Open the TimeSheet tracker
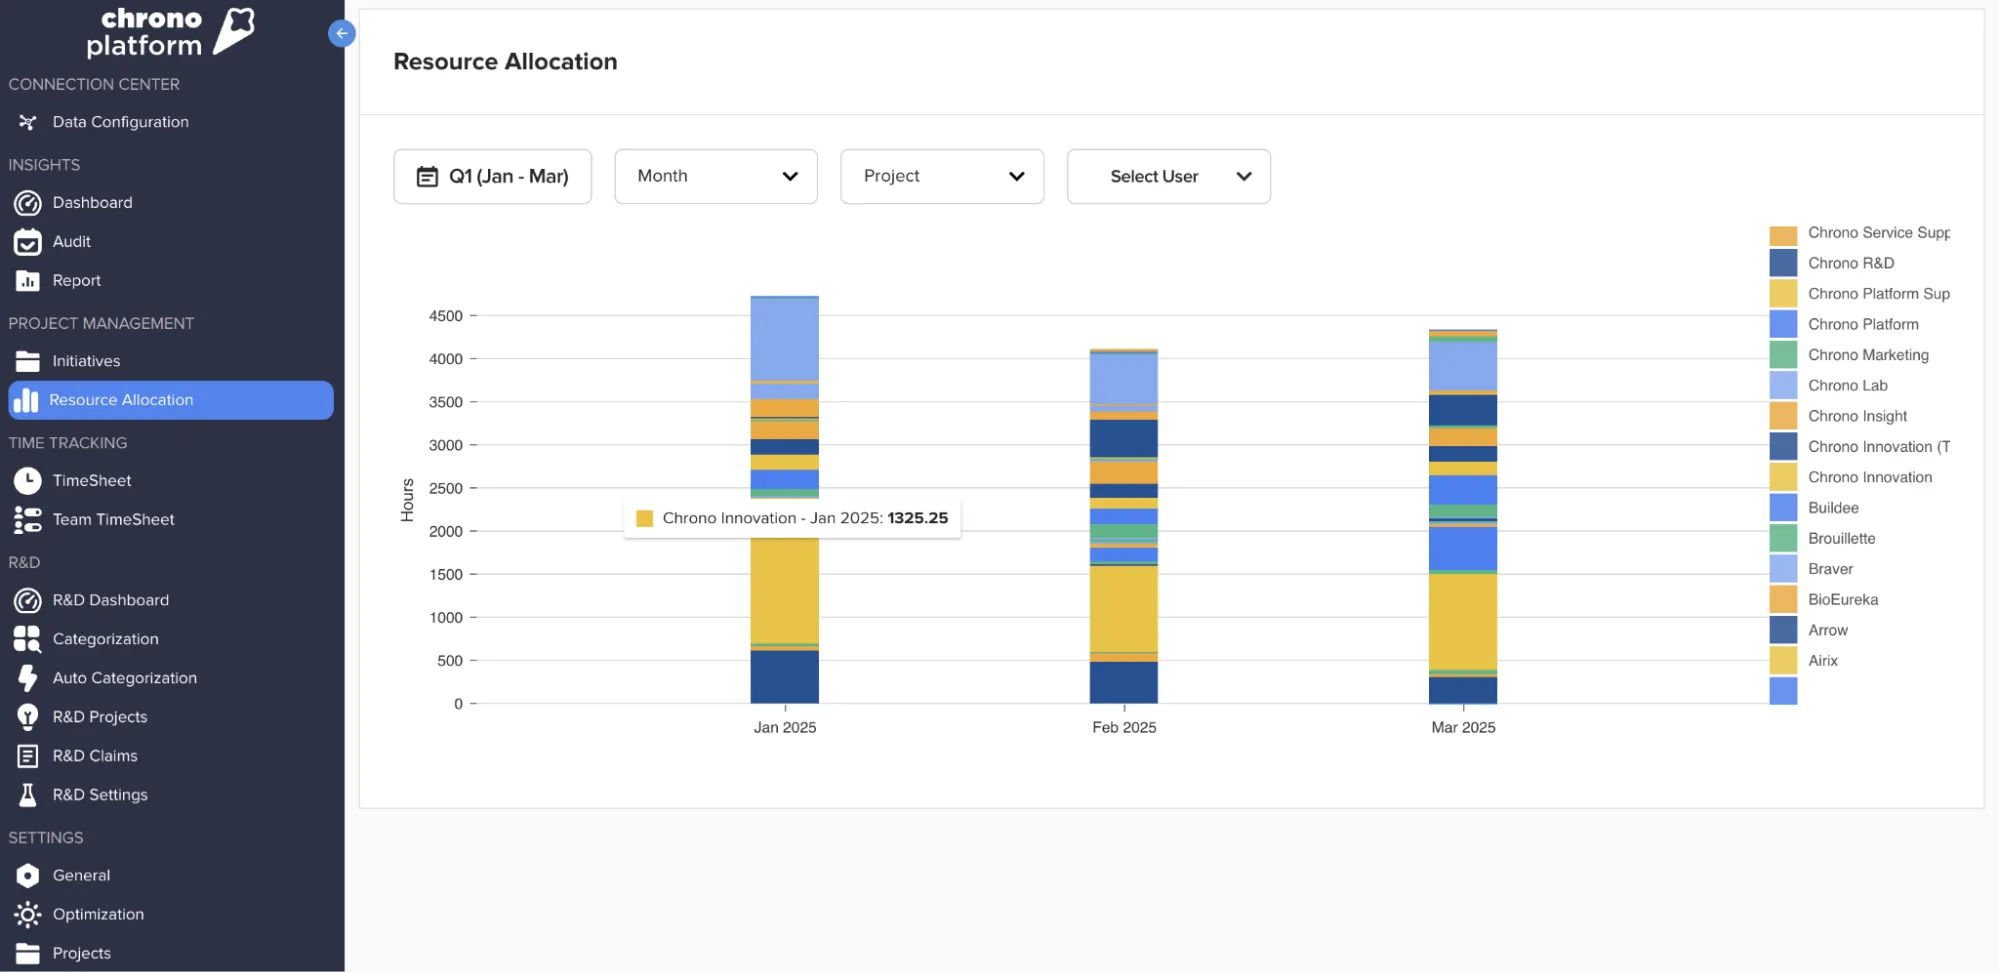Image resolution: width=1999 pixels, height=973 pixels. (92, 480)
